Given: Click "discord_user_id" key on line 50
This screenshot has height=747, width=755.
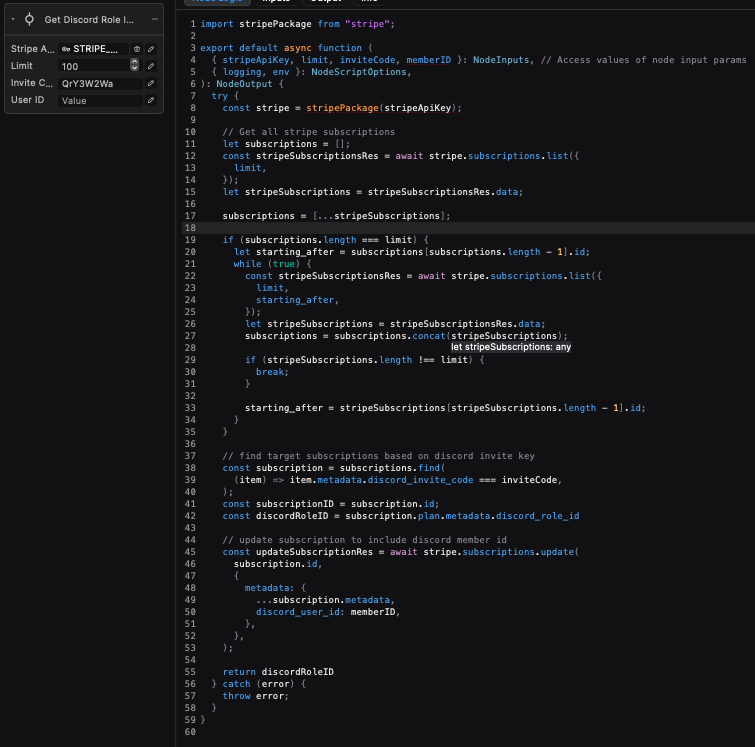Looking at the screenshot, I should (x=298, y=612).
